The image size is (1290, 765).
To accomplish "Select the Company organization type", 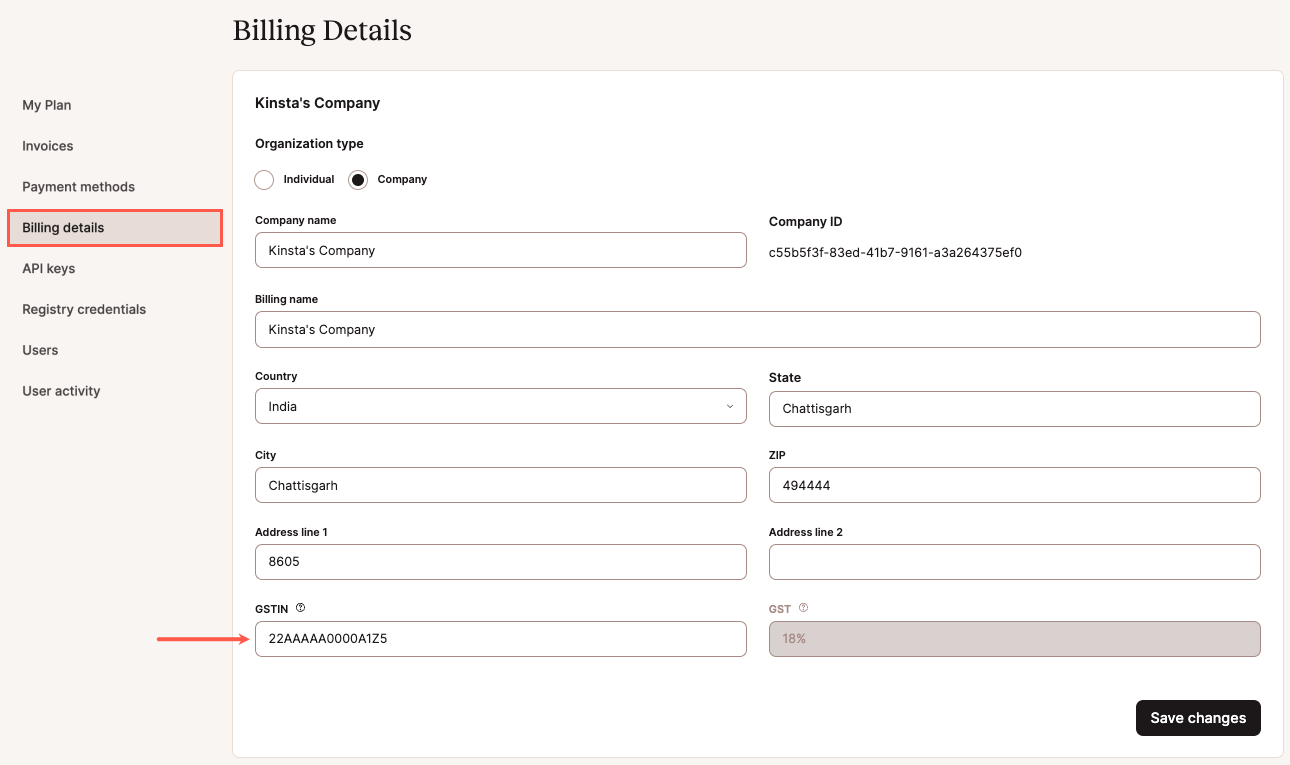I will click(x=358, y=180).
